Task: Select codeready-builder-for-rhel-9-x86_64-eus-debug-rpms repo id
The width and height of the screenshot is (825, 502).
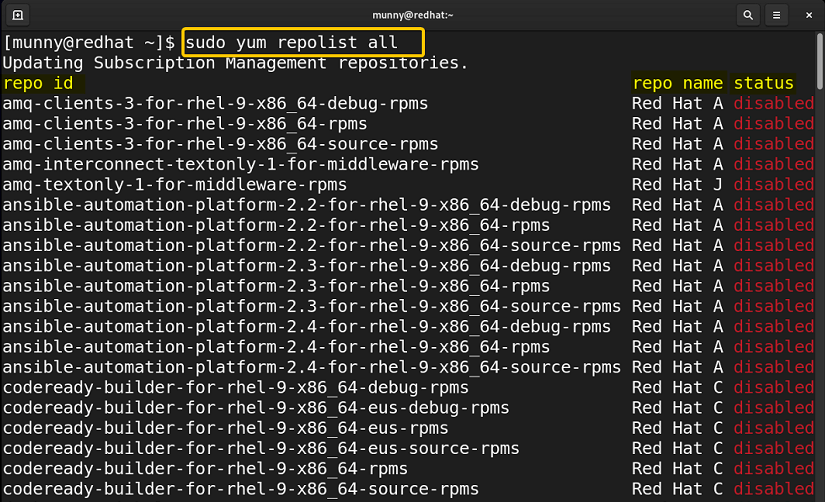Action: coord(256,408)
